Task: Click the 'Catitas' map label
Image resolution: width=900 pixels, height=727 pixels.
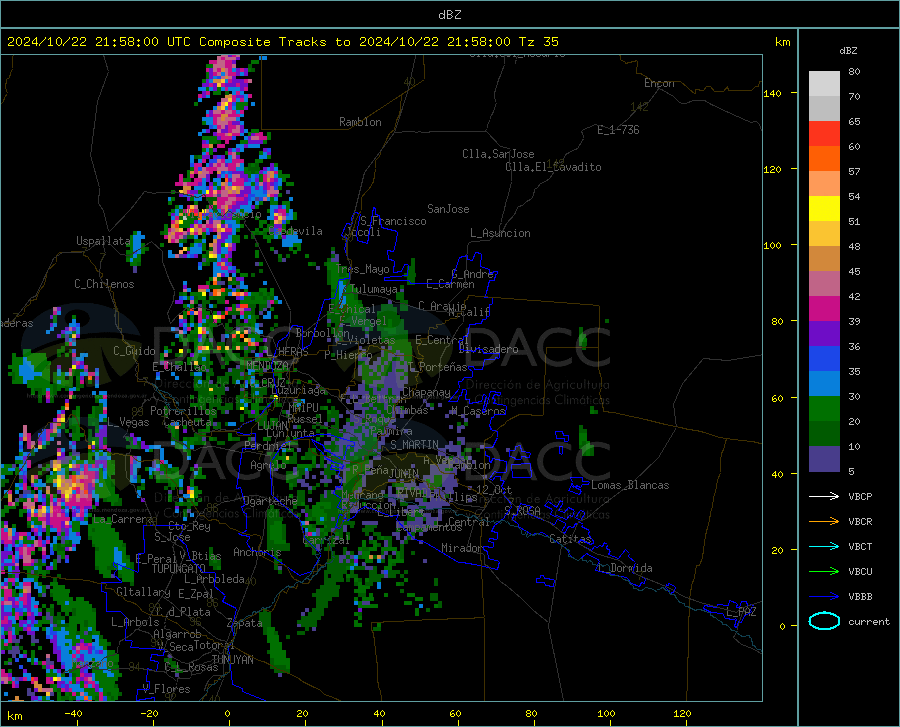Action: [570, 539]
